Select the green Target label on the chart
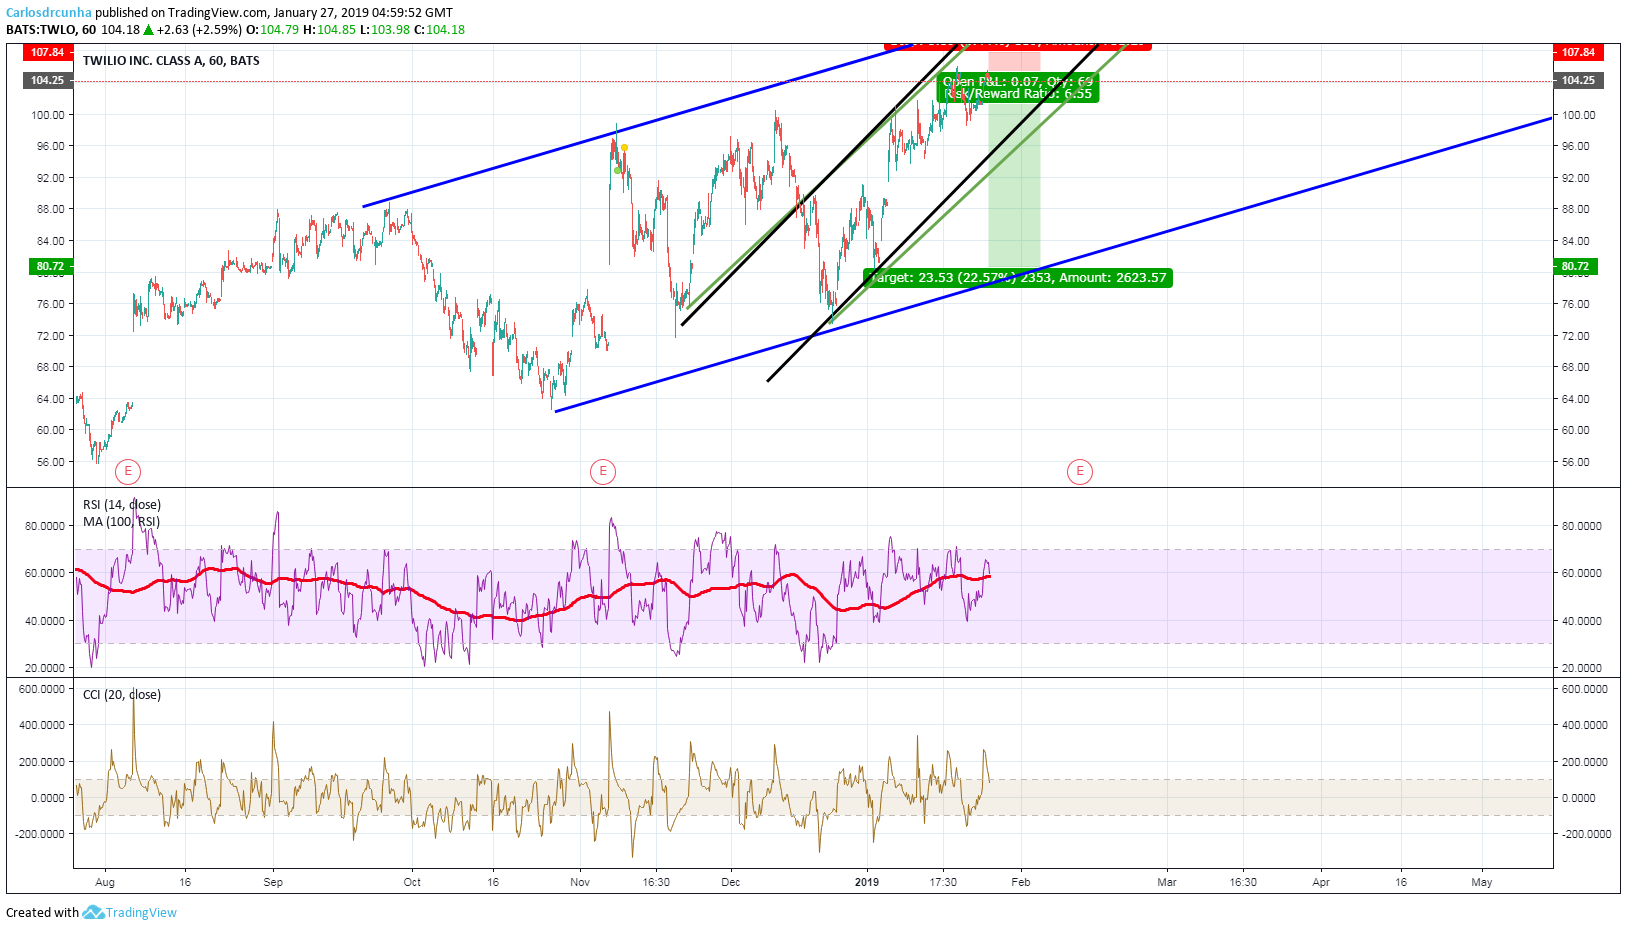The image size is (1627, 930). (1018, 278)
